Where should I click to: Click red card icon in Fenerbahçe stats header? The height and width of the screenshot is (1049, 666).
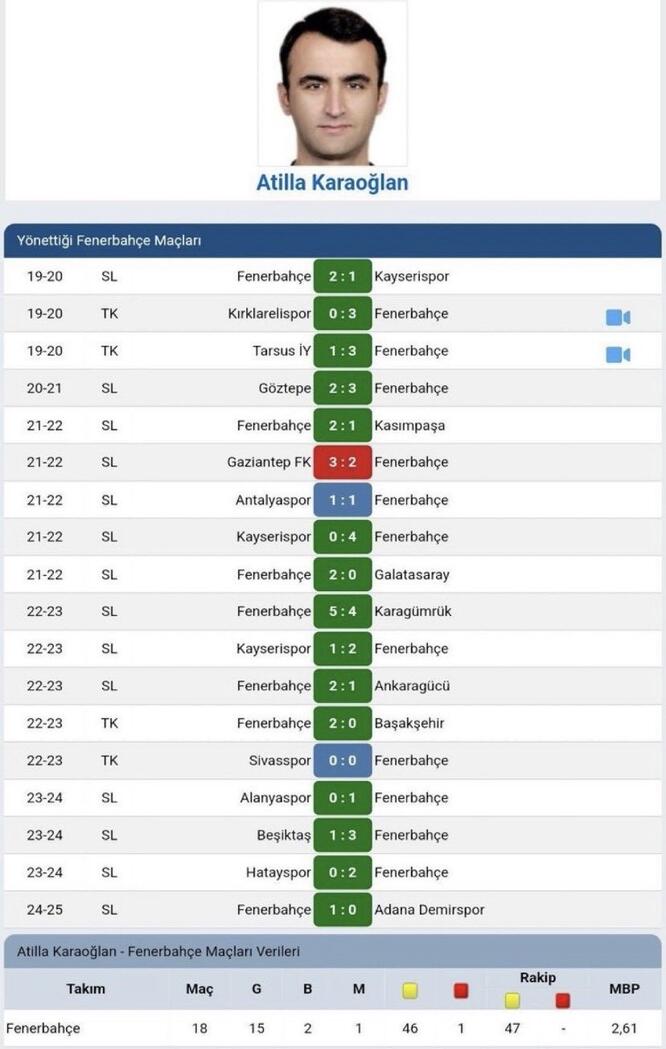(461, 990)
